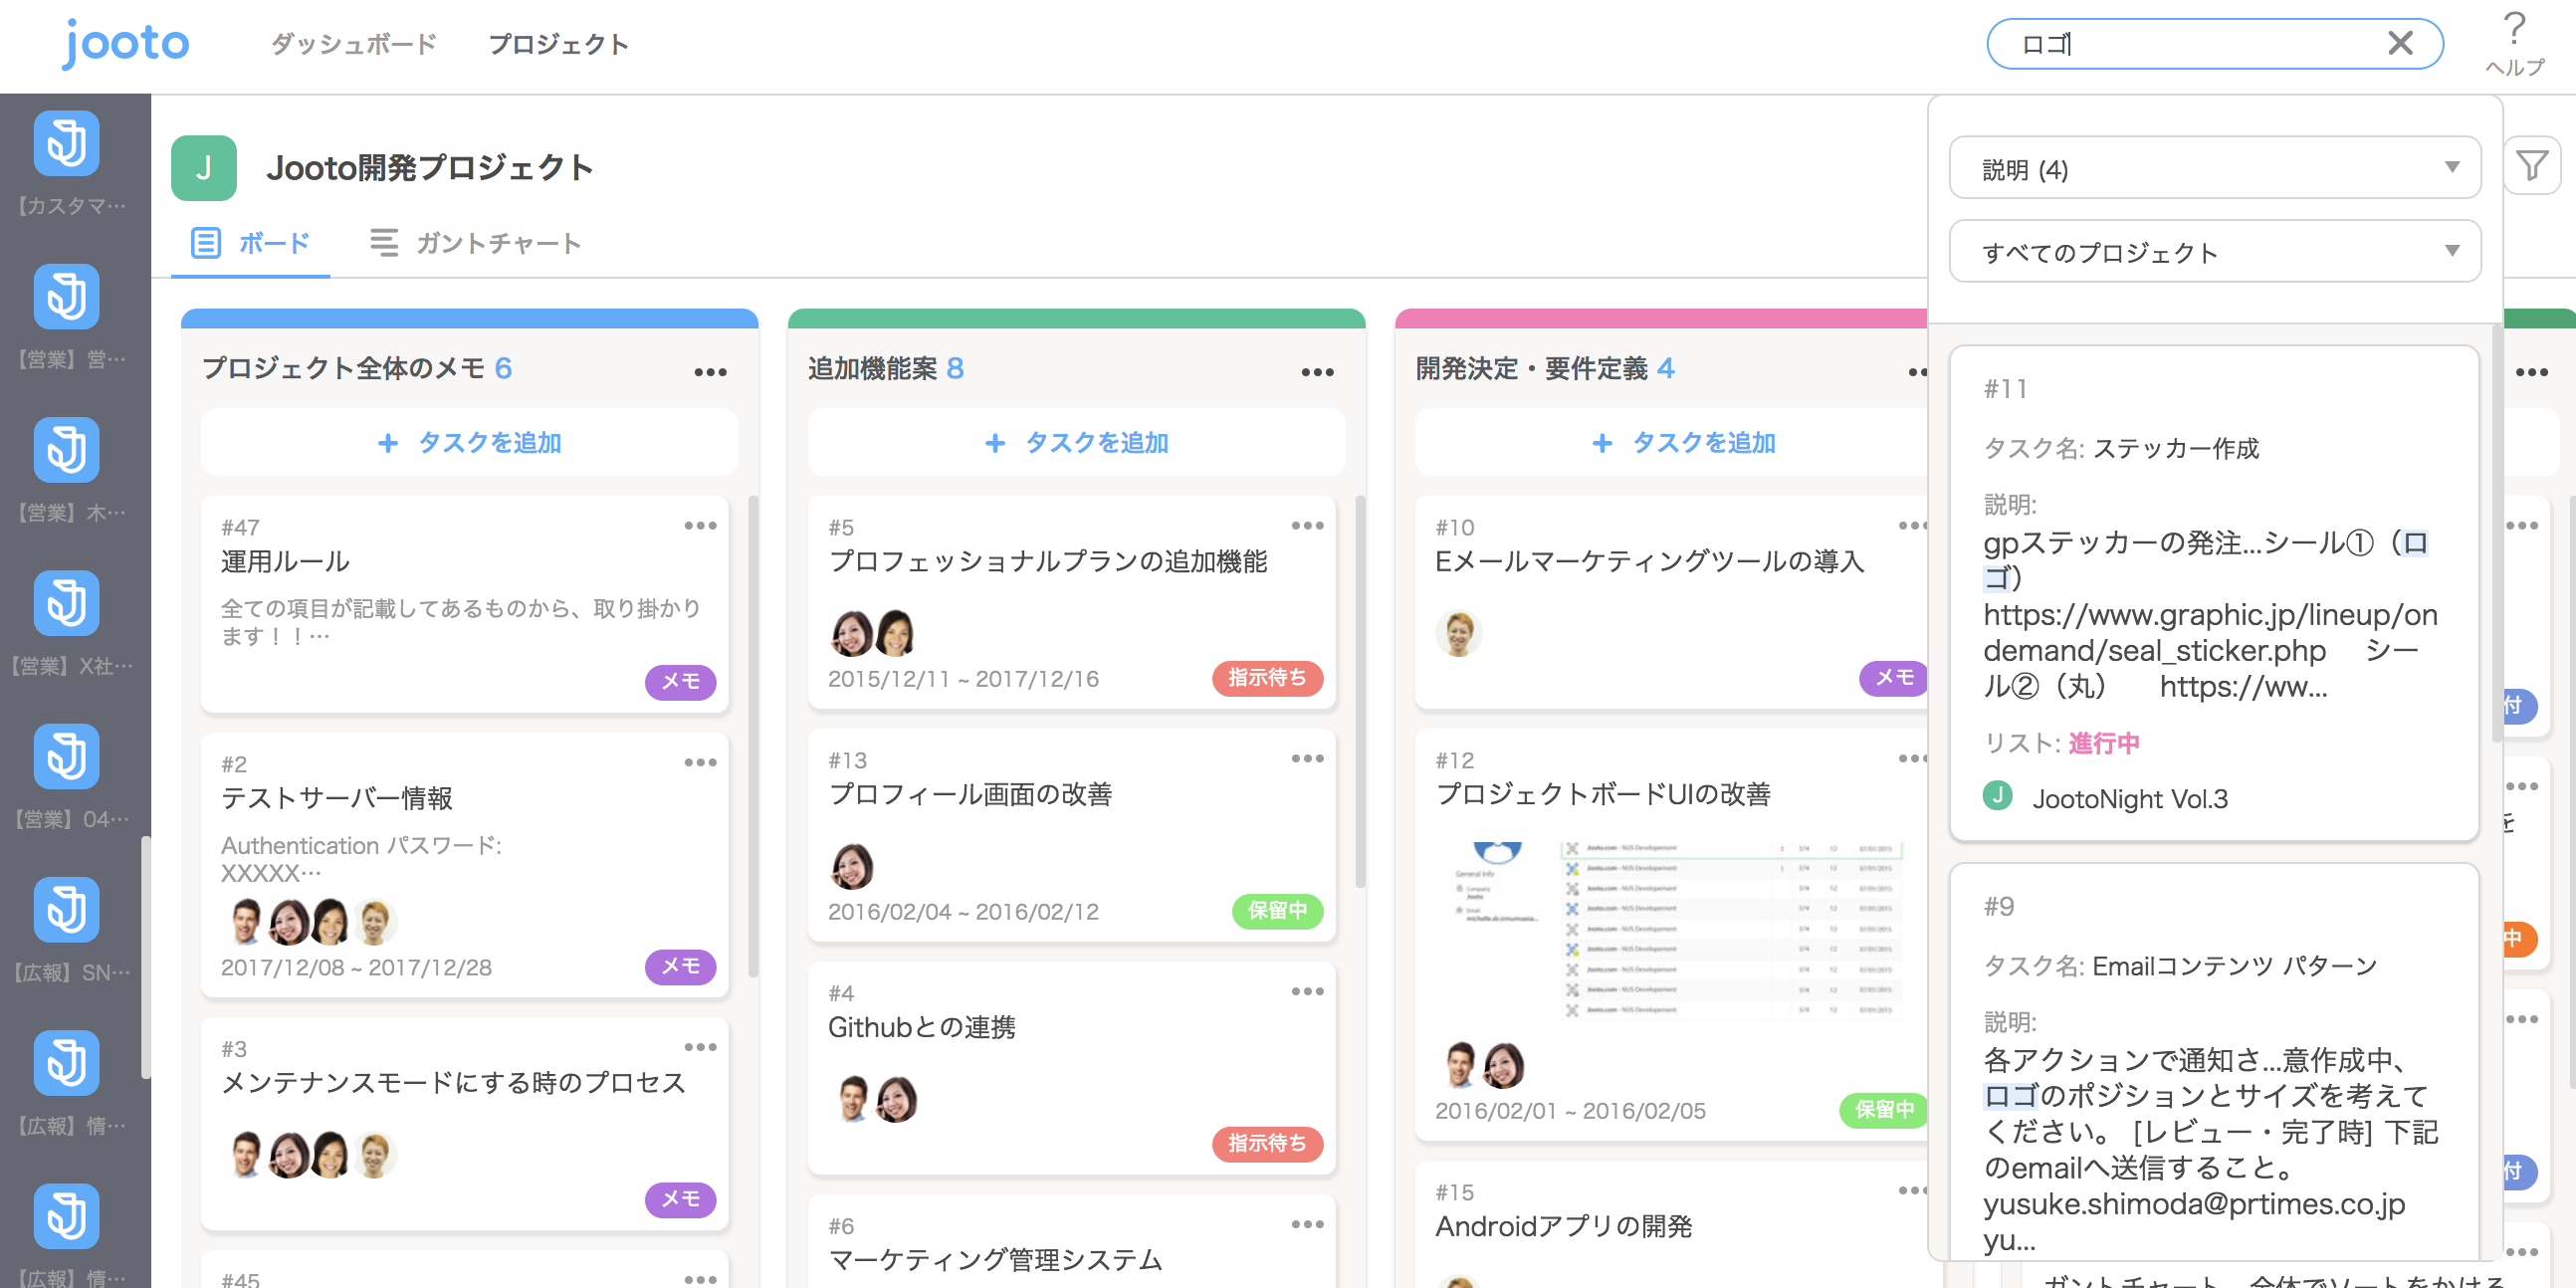Open search result #9 Emailコンテンツ パターン
Screen dimensions: 2576x1288
tap(2213, 1062)
